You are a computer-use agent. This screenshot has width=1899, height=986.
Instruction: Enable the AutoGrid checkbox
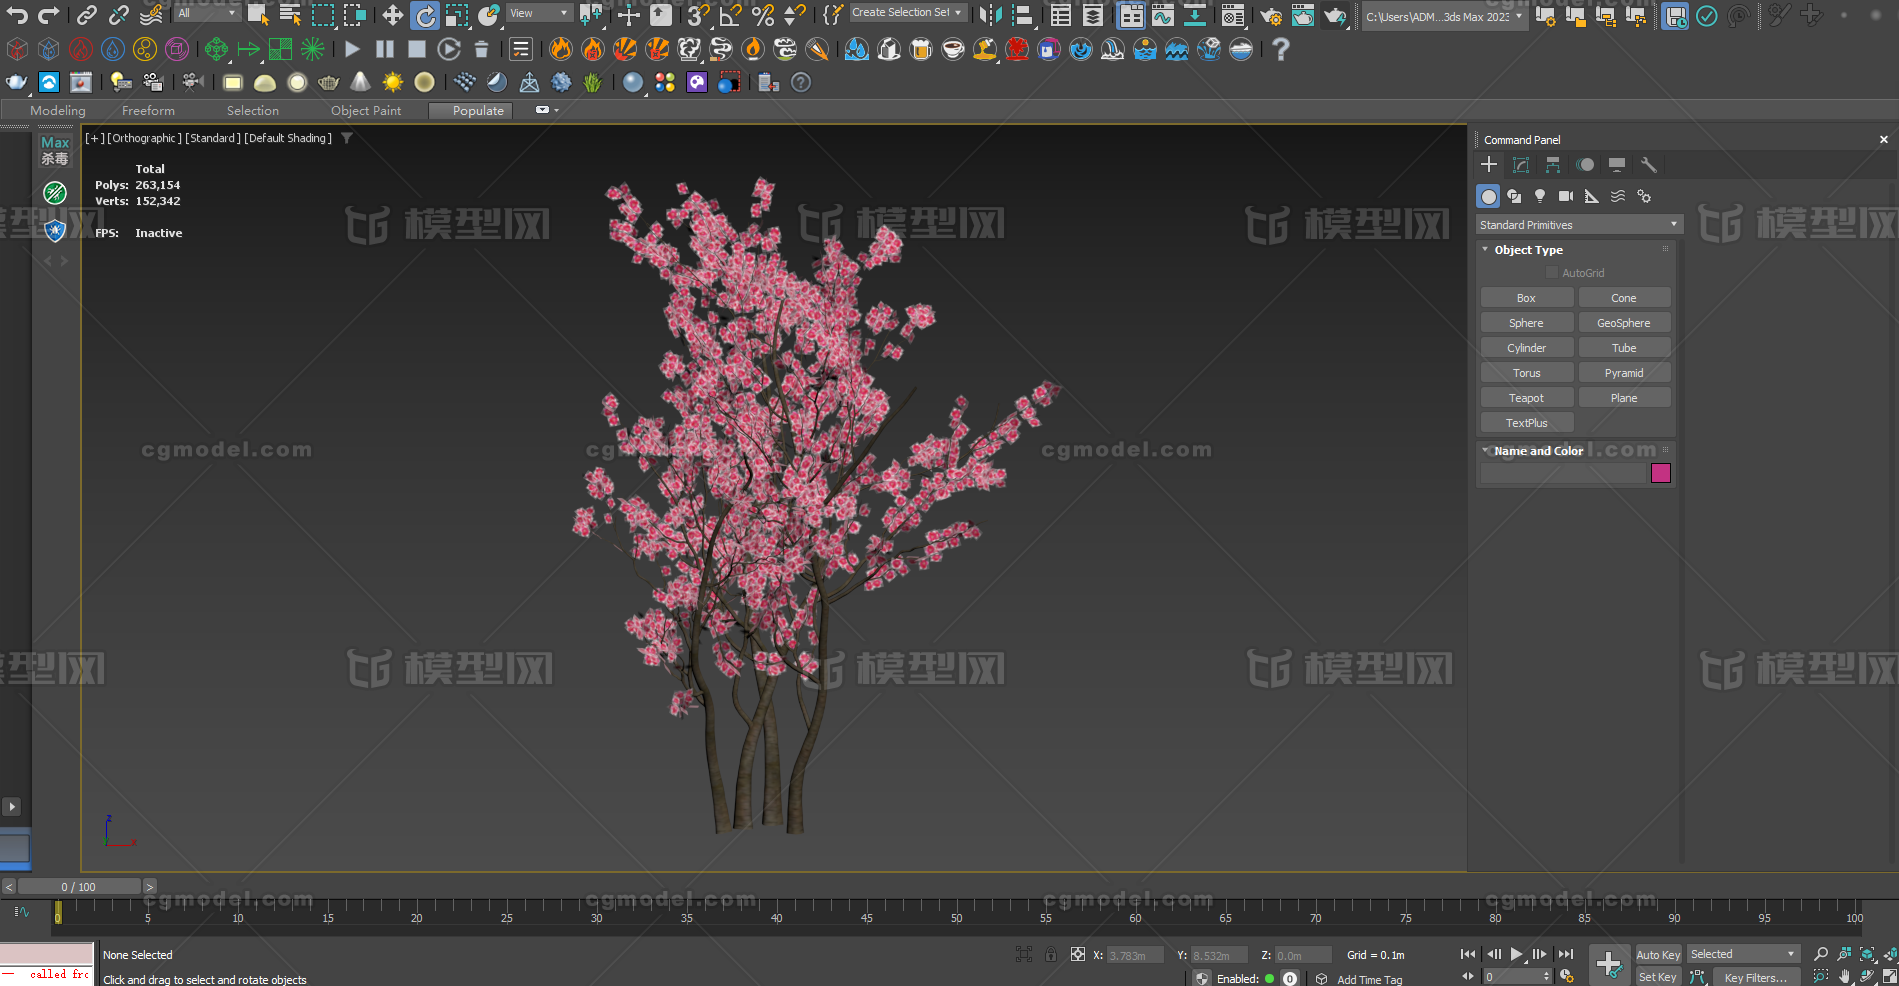click(x=1553, y=272)
